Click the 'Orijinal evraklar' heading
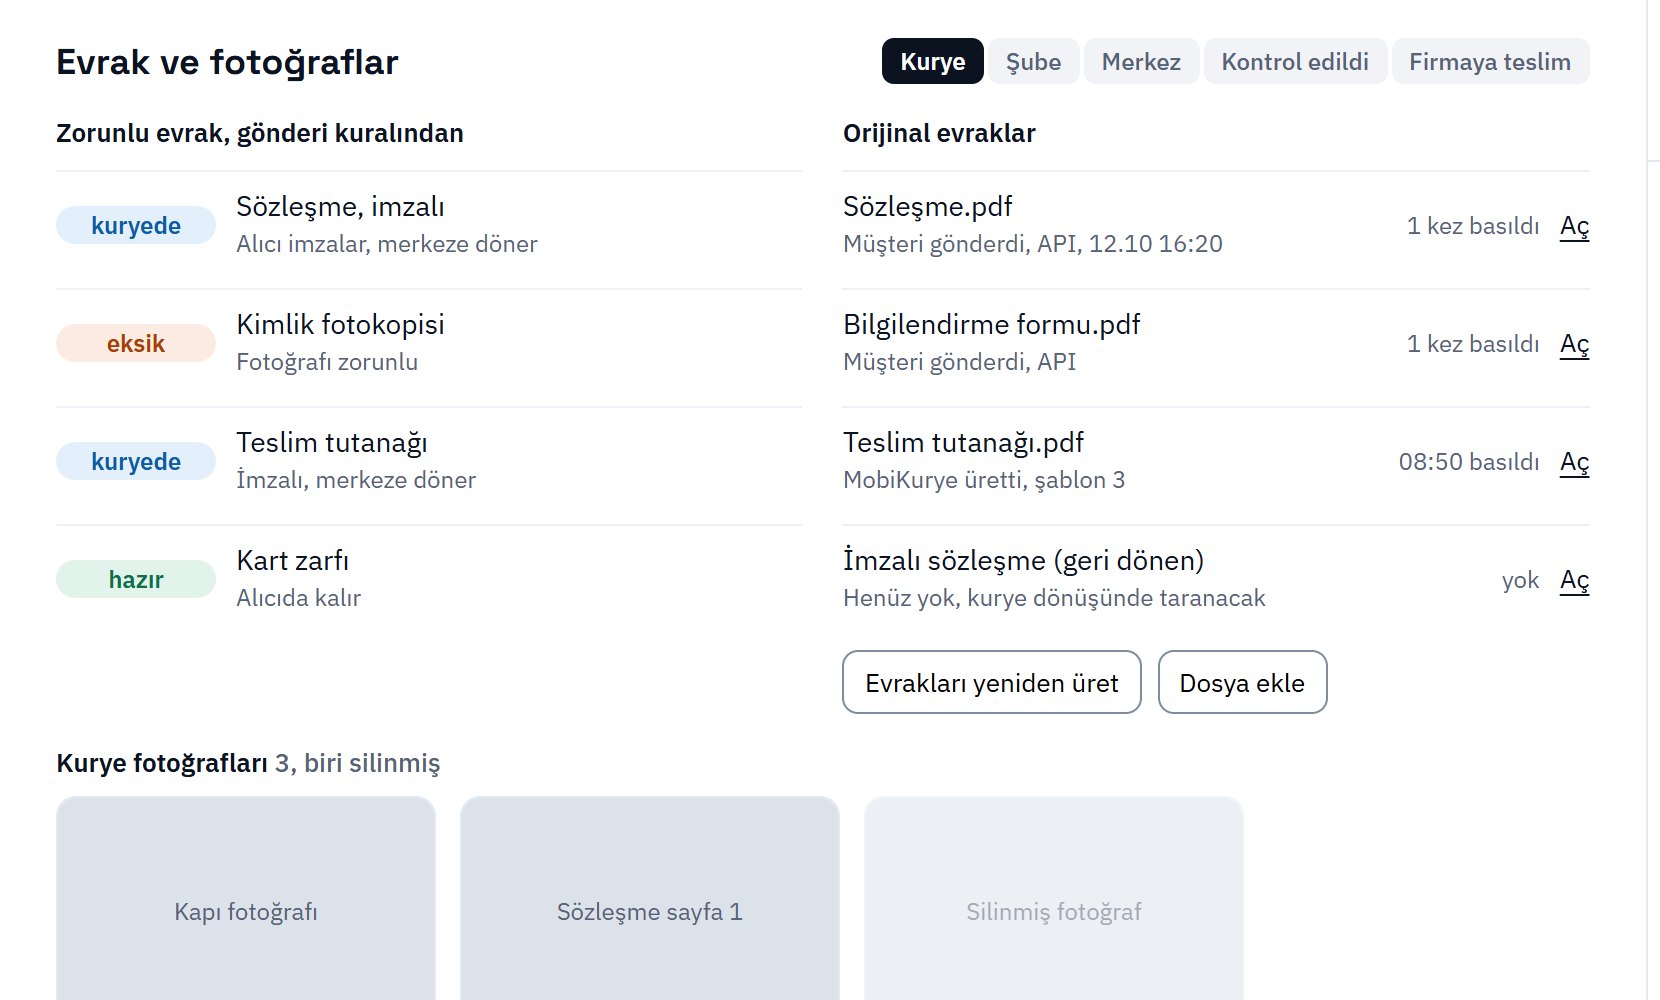The height and width of the screenshot is (1000, 1660). tap(939, 133)
